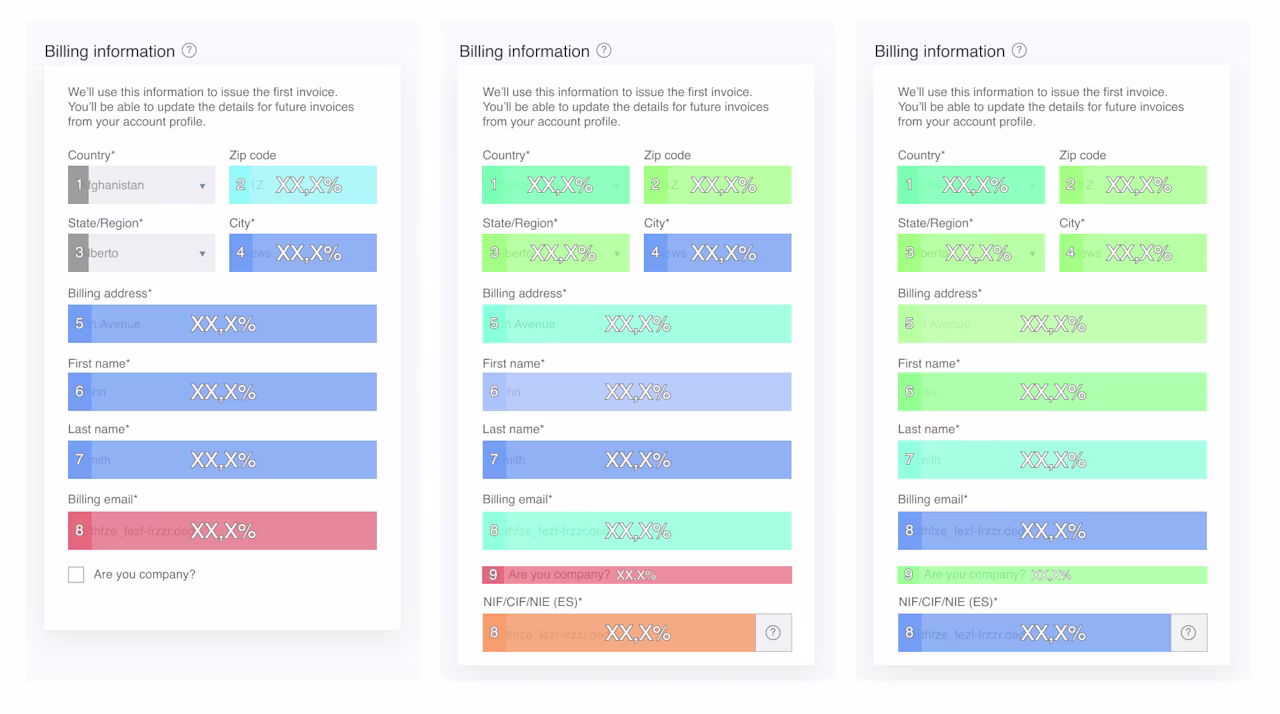This screenshot has height=714, width=1280.
Task: Click City field in middle panel
Action: (x=718, y=253)
